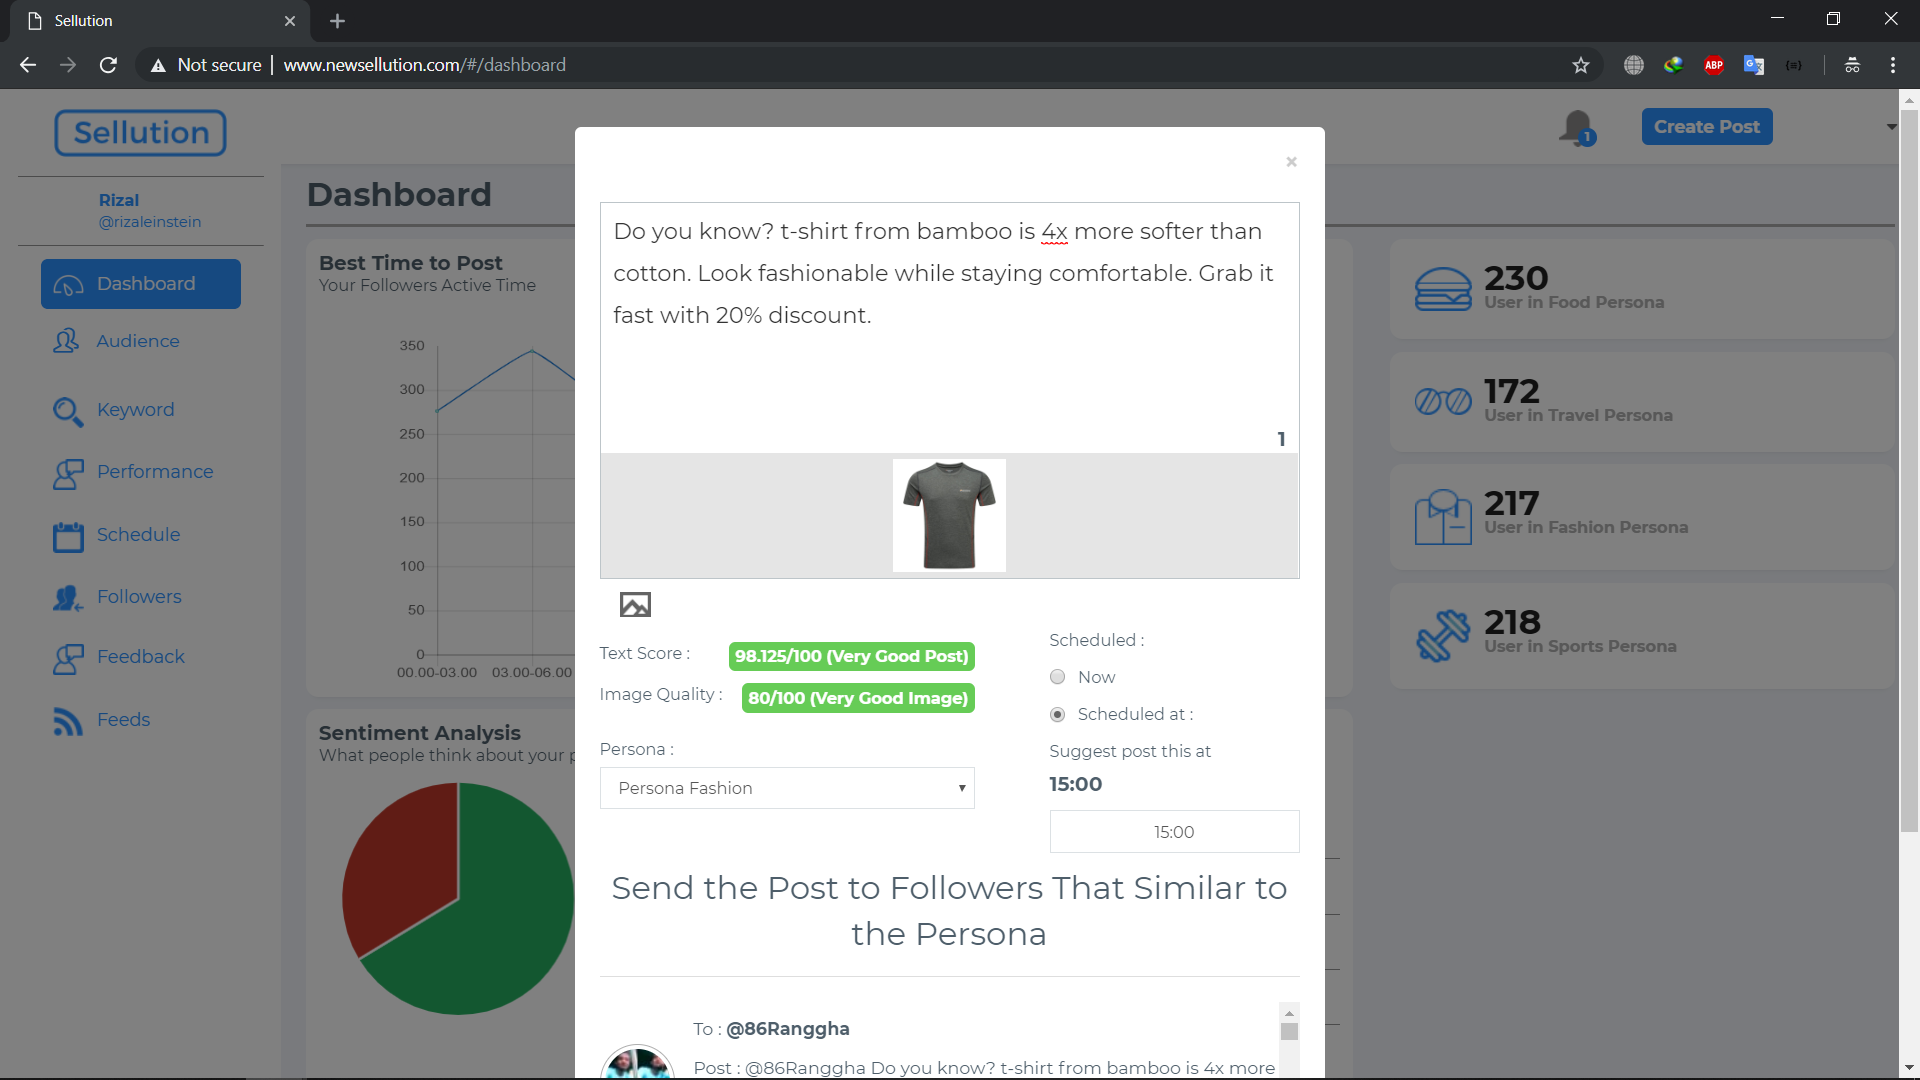Click the Sellution logo link
The width and height of the screenshot is (1920, 1080).
click(141, 133)
